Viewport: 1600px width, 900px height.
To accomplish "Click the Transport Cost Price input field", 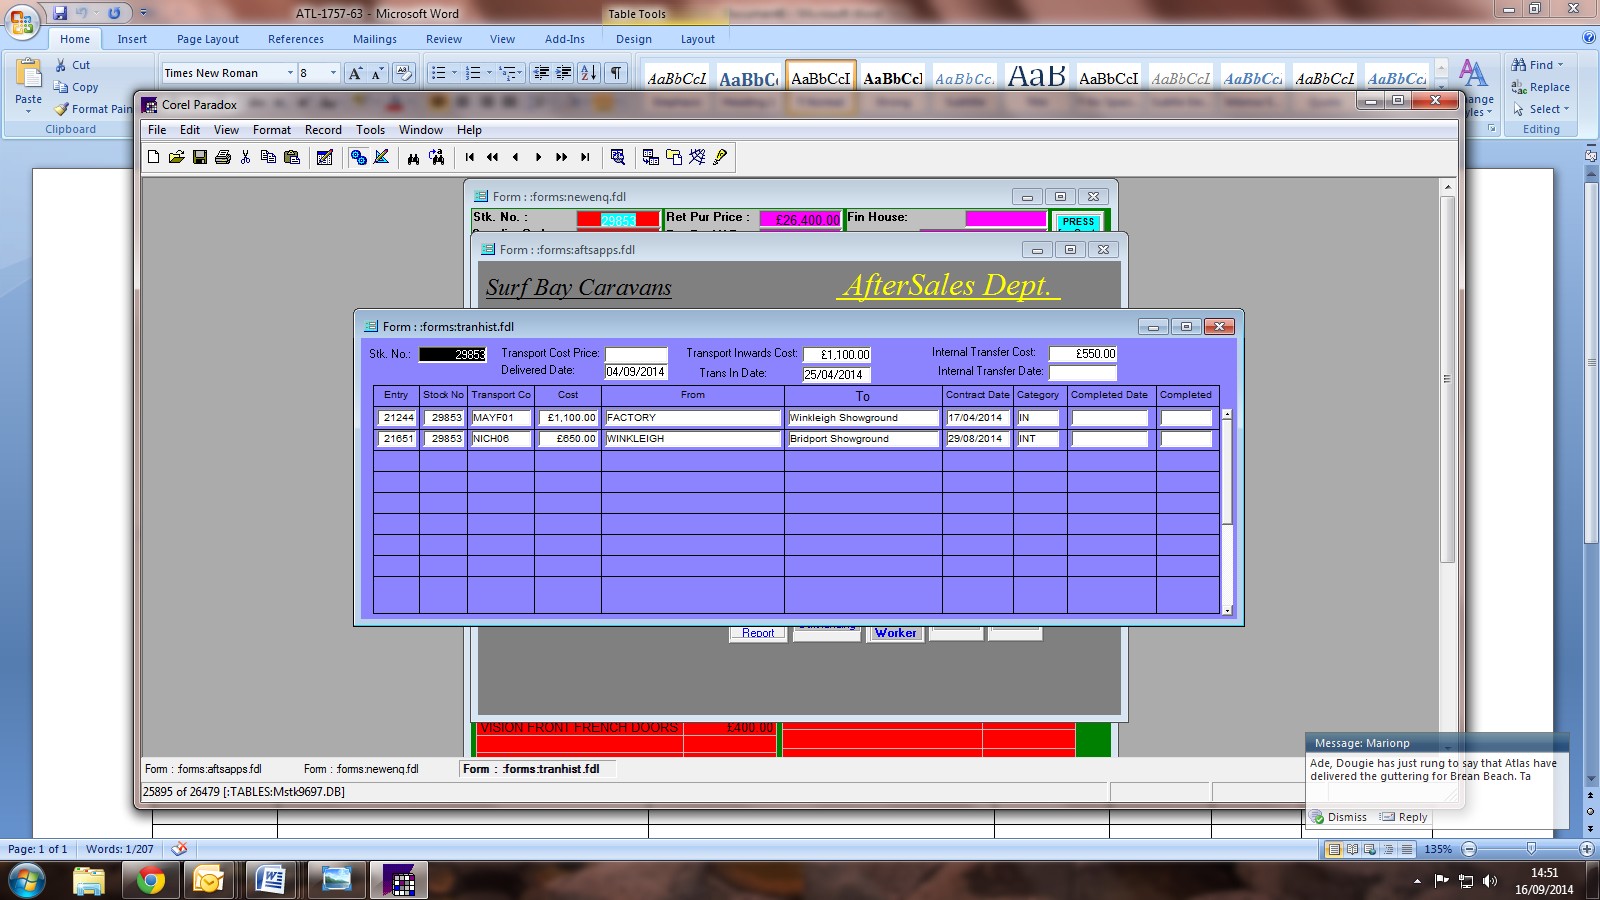I will click(636, 354).
